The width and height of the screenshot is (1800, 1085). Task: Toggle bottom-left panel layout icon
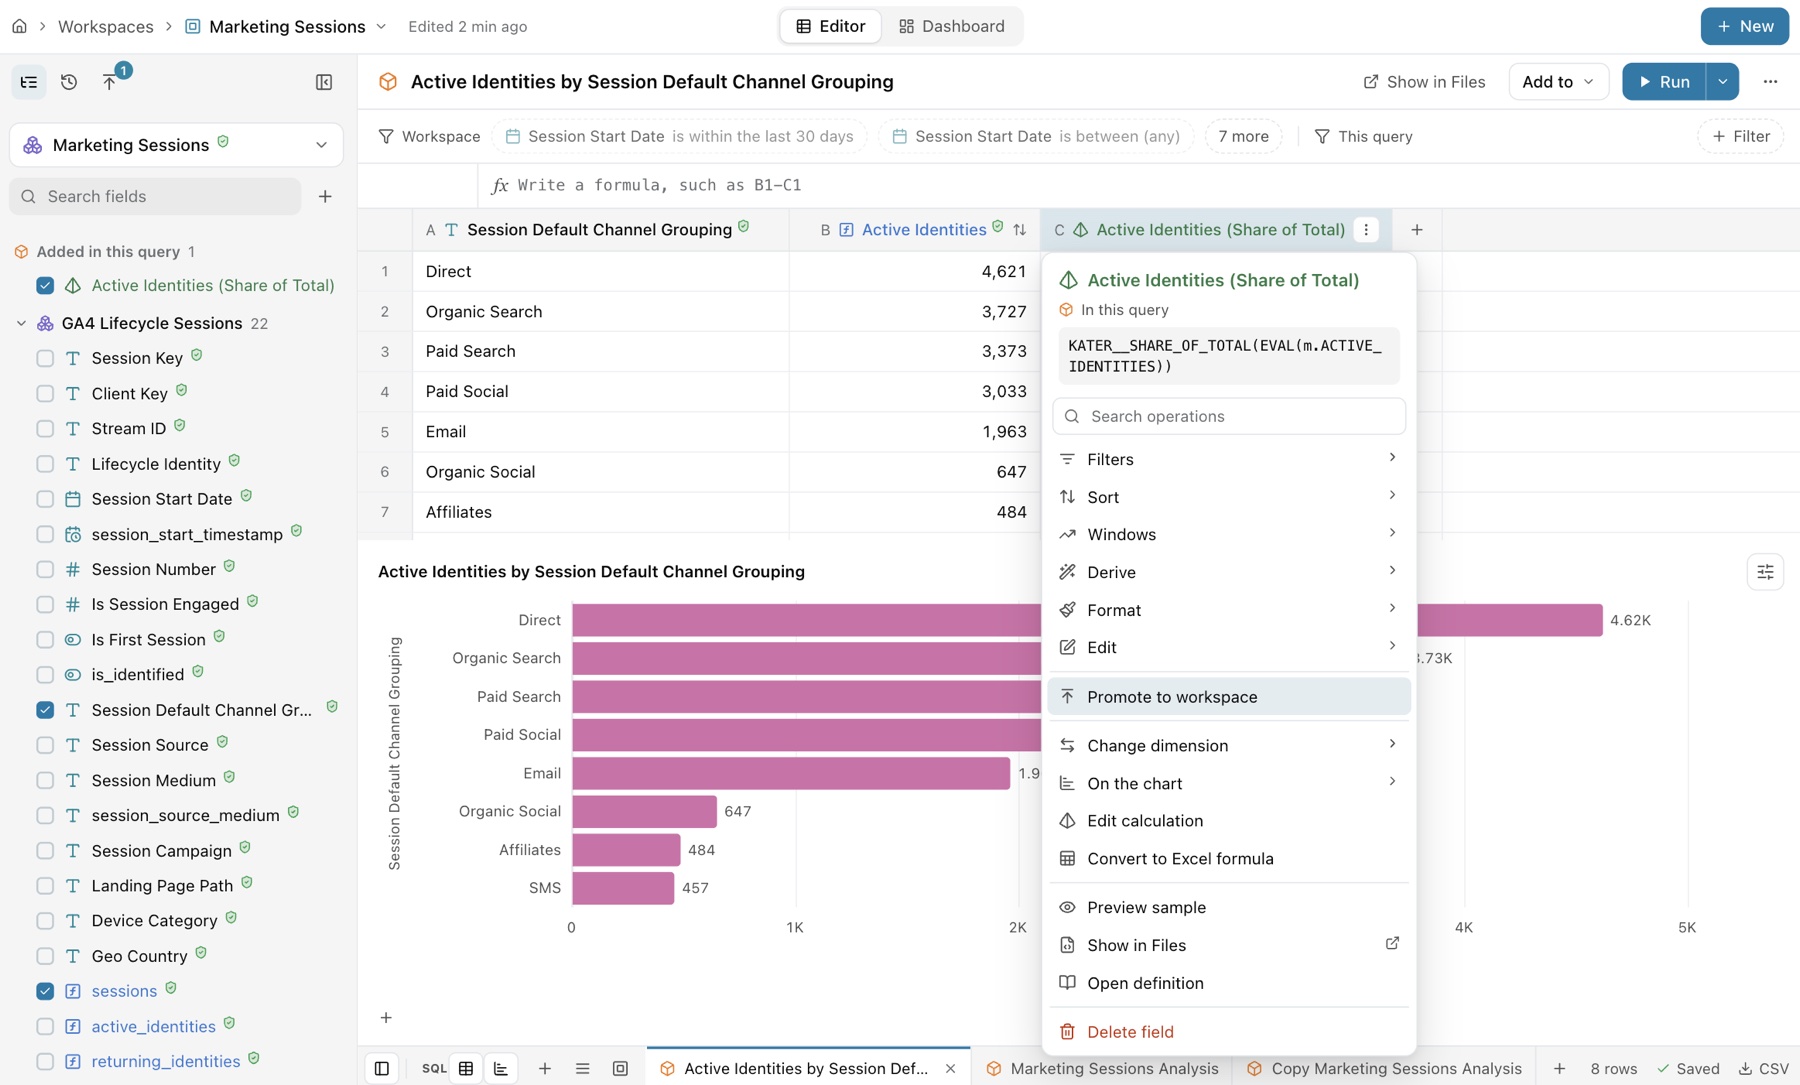pyautogui.click(x=382, y=1068)
